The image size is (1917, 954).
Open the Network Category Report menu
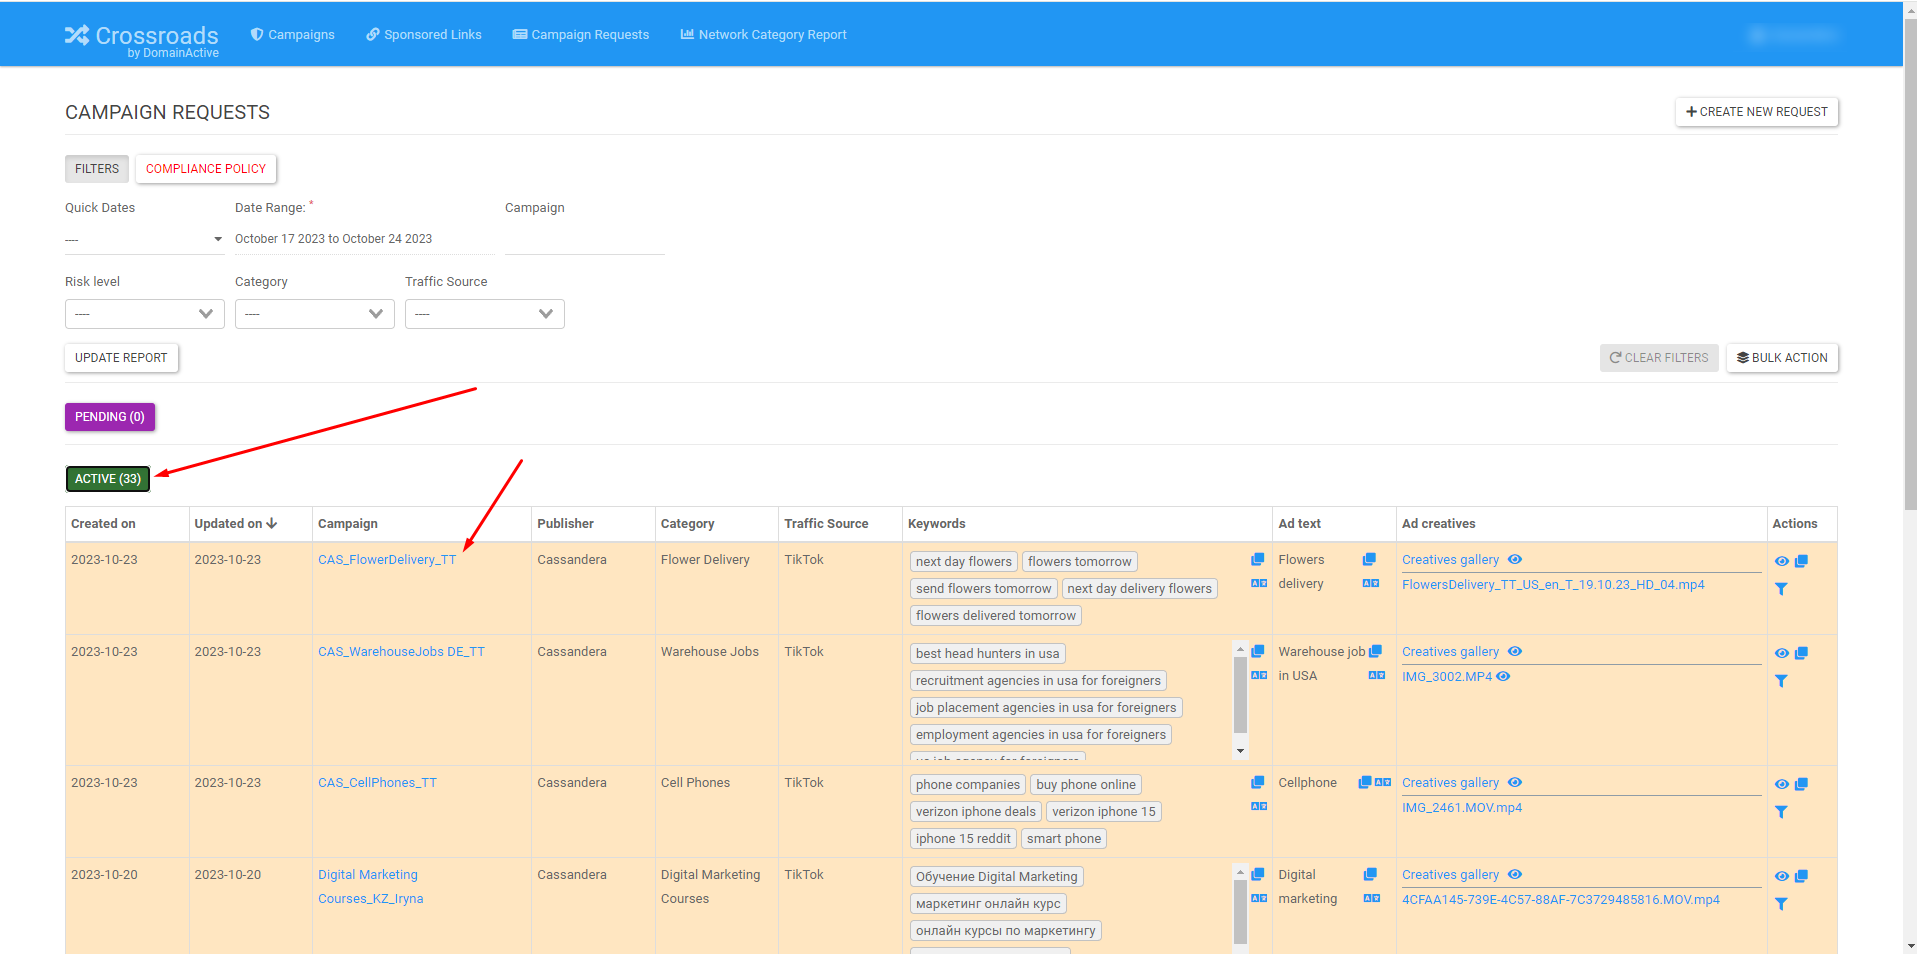pyautogui.click(x=763, y=34)
